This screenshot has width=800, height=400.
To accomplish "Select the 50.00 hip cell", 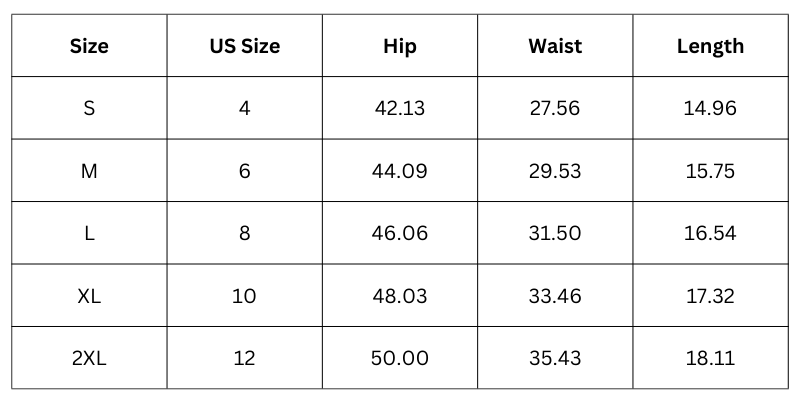I will pyautogui.click(x=399, y=358).
